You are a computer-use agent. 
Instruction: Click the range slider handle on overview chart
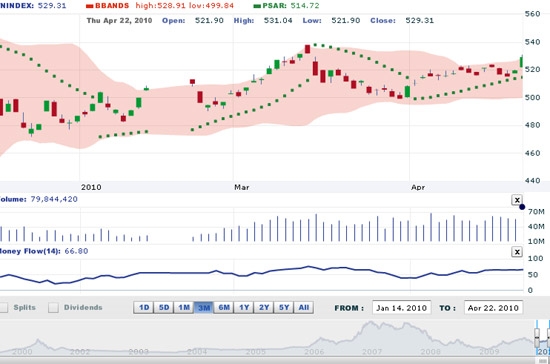pos(537,337)
